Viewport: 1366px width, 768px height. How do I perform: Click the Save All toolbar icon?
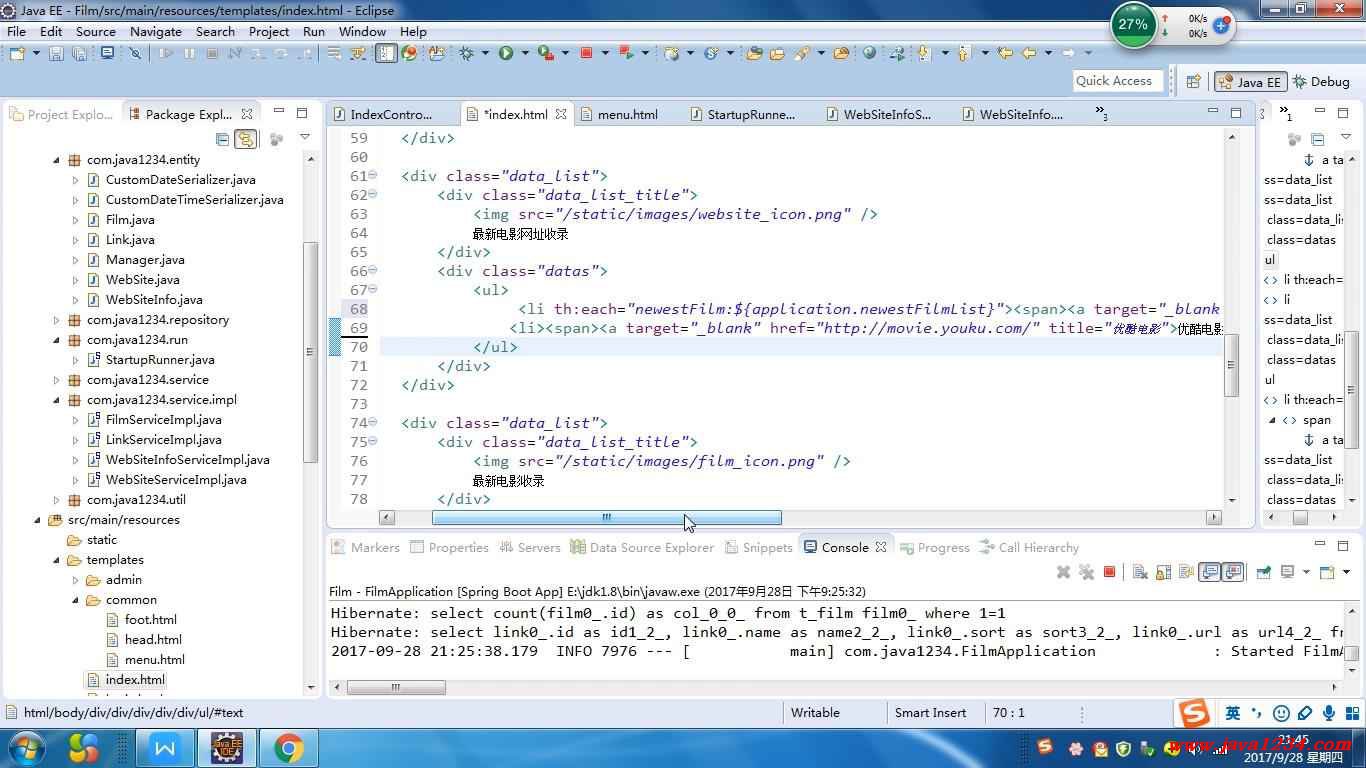click(x=79, y=53)
